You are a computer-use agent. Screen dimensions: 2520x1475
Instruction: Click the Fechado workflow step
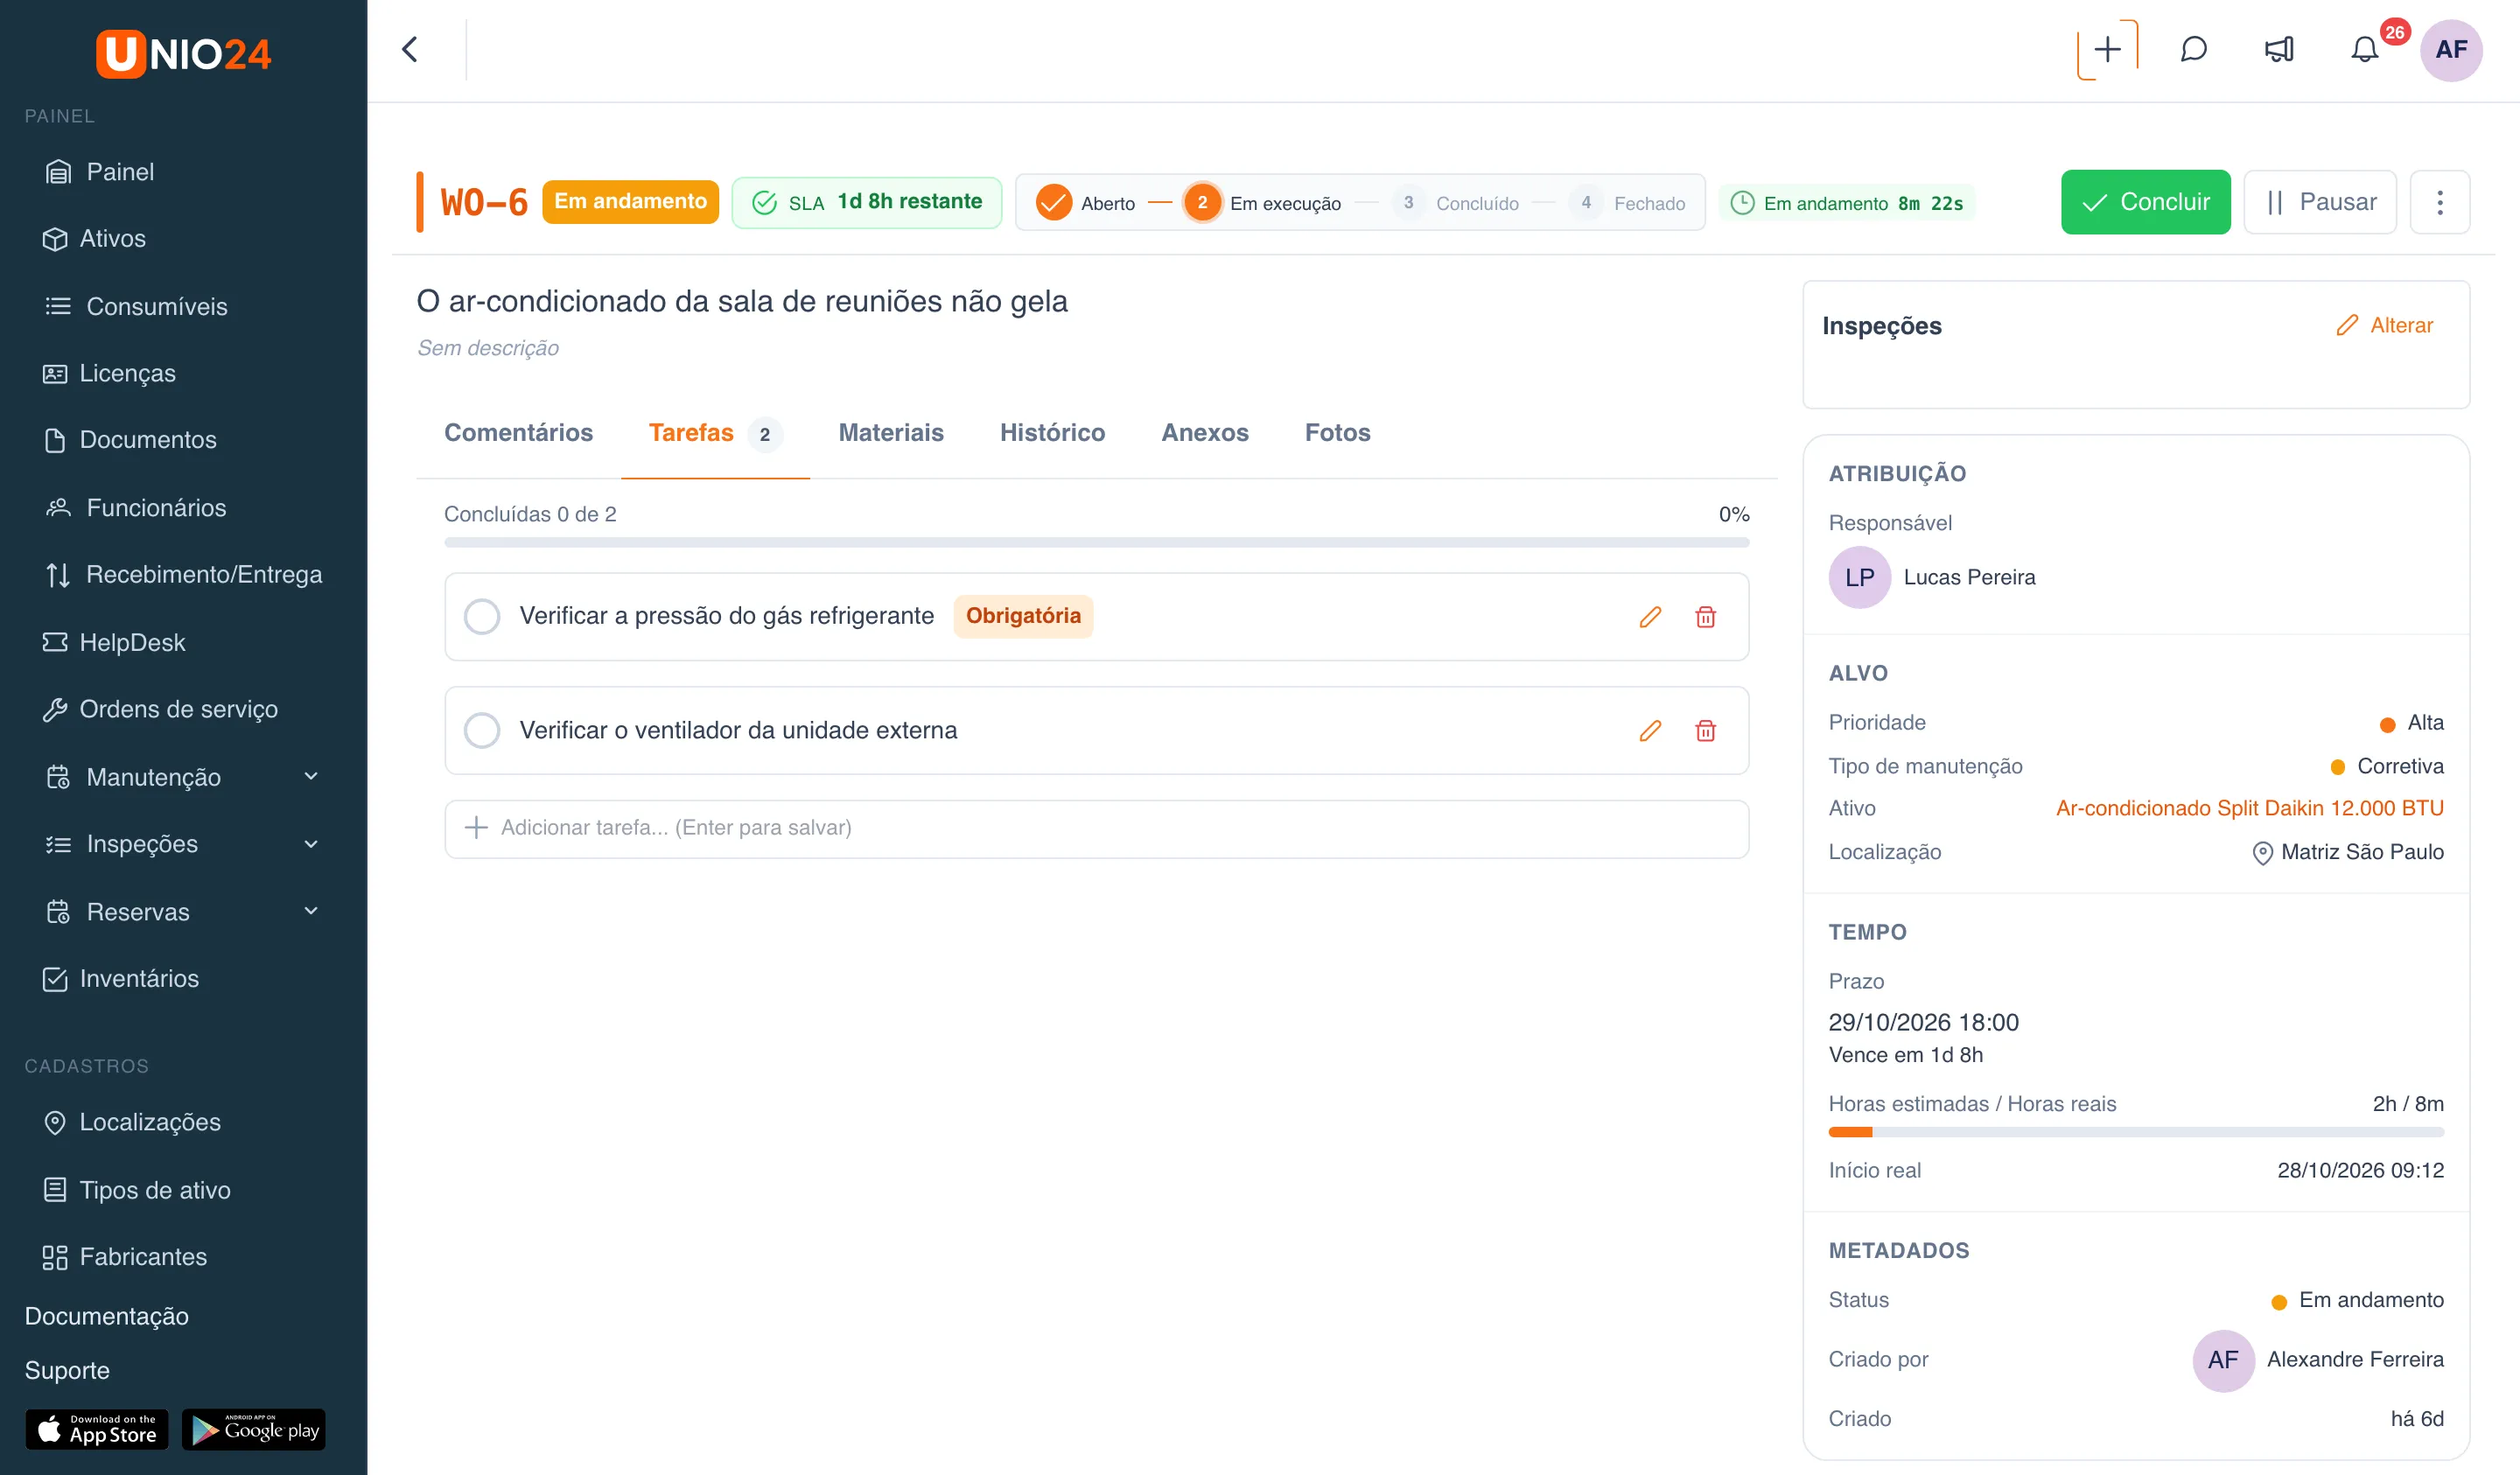[1627, 203]
